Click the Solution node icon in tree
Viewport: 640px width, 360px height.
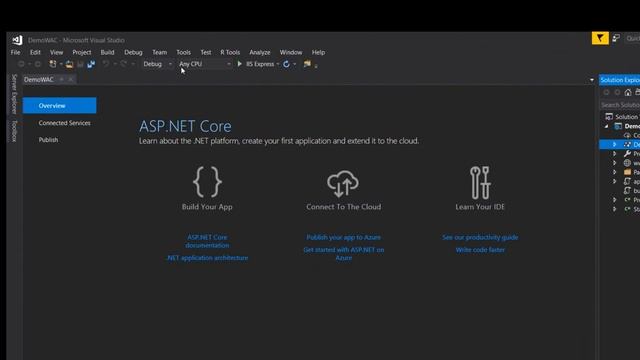tap(609, 117)
